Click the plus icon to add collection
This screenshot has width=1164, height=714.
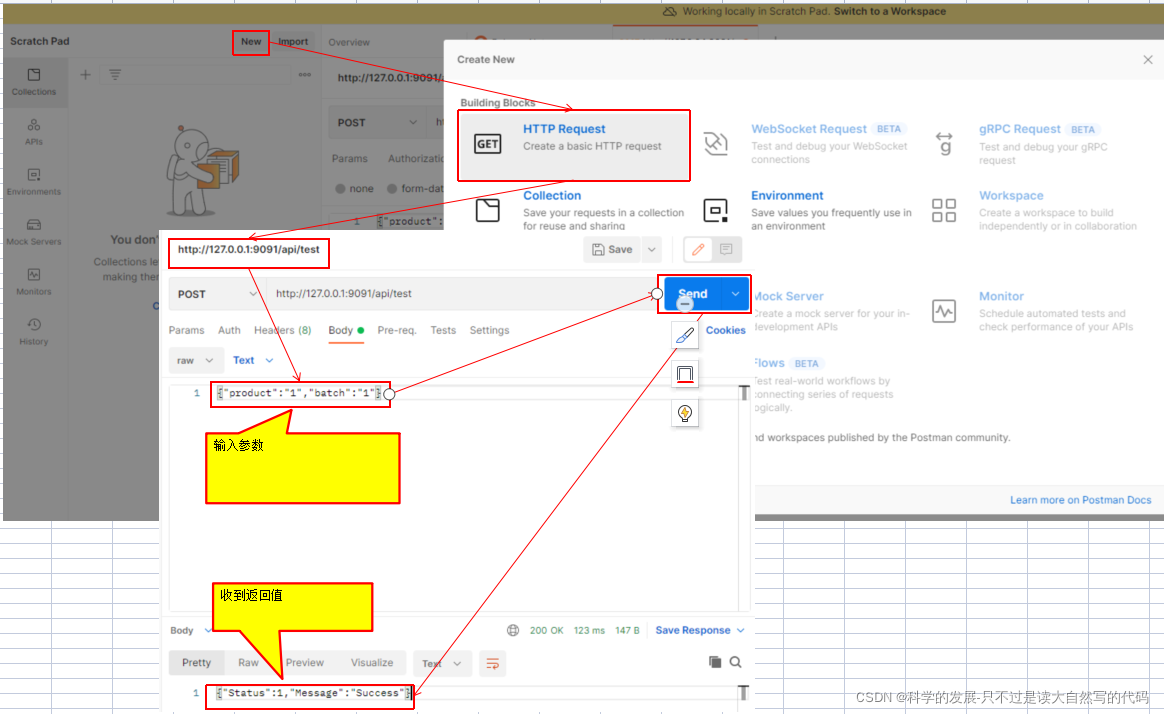[85, 74]
